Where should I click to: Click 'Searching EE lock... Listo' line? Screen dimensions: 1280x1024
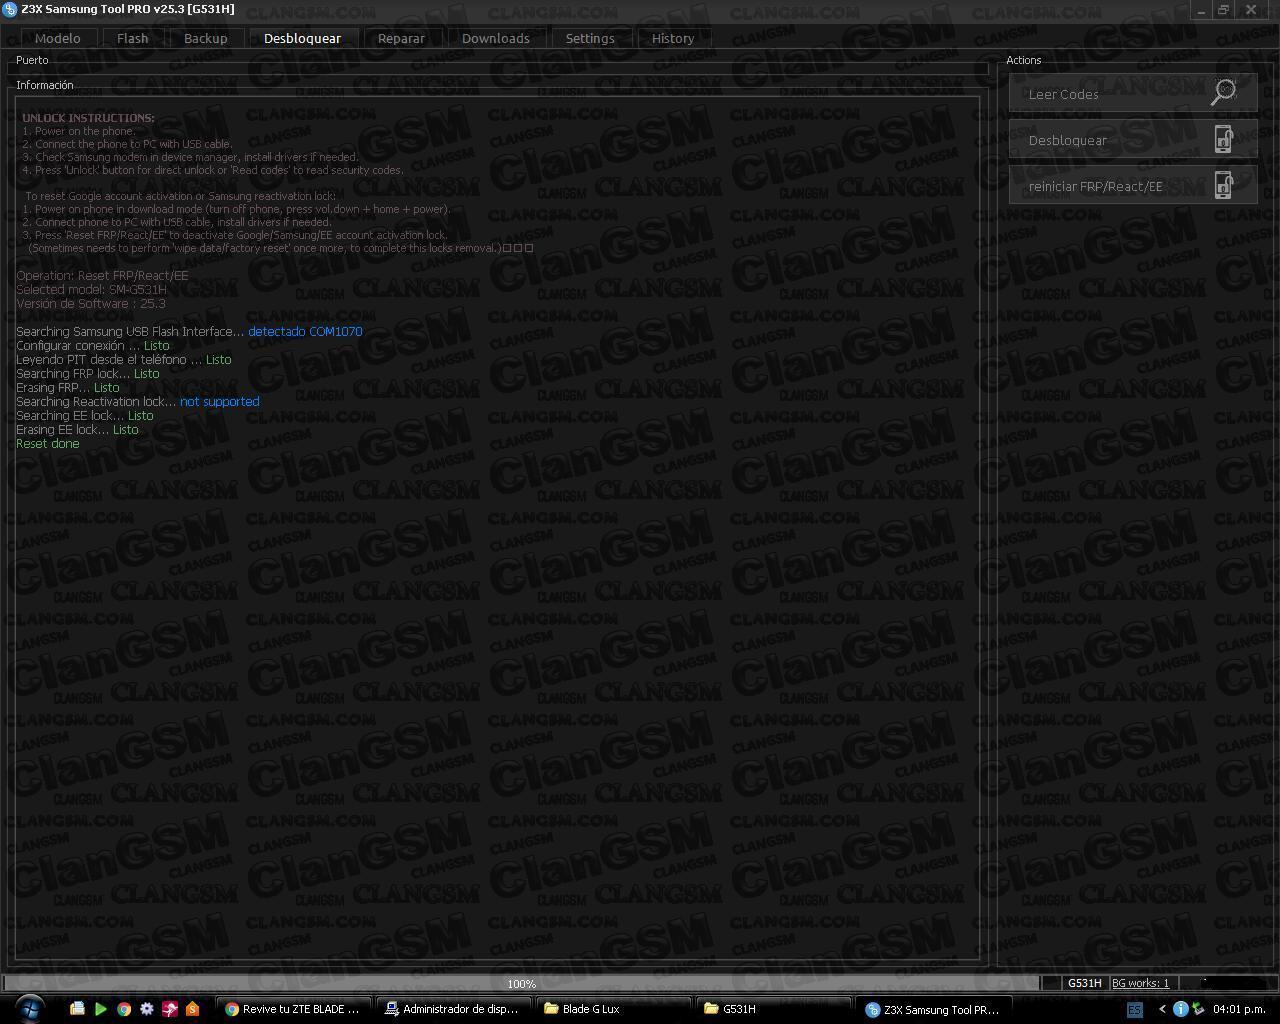pos(85,415)
